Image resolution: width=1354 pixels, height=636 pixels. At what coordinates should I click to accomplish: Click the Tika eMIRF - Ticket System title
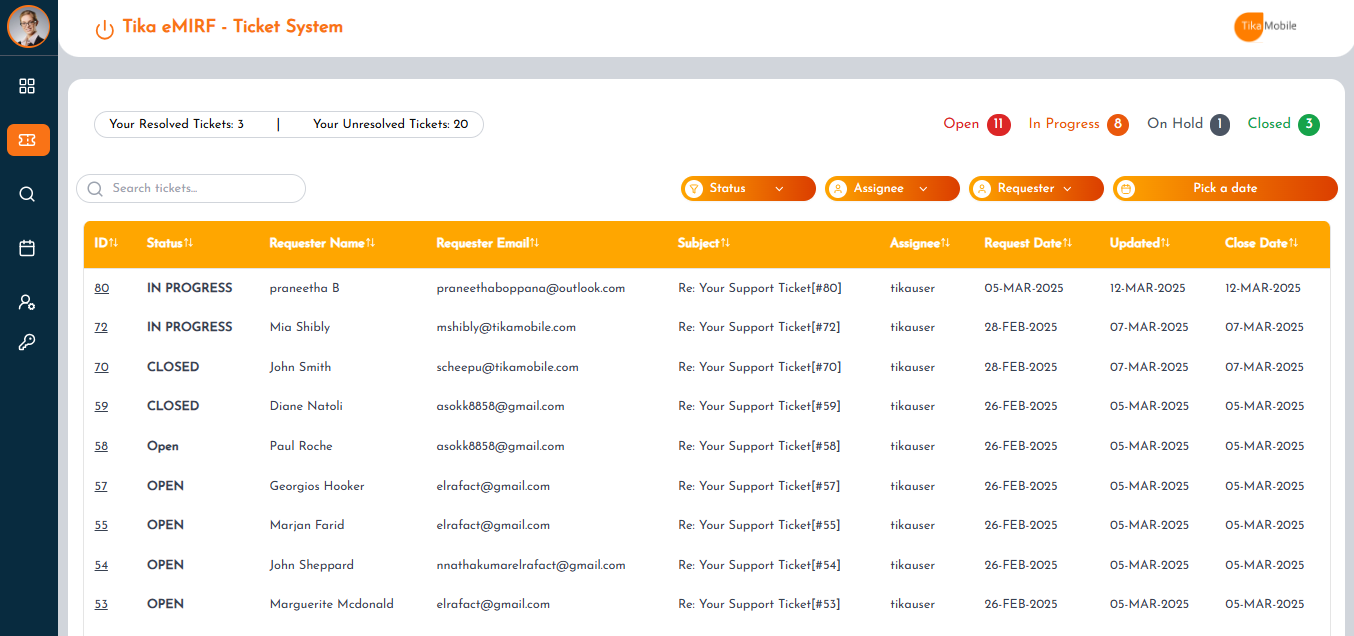point(233,27)
